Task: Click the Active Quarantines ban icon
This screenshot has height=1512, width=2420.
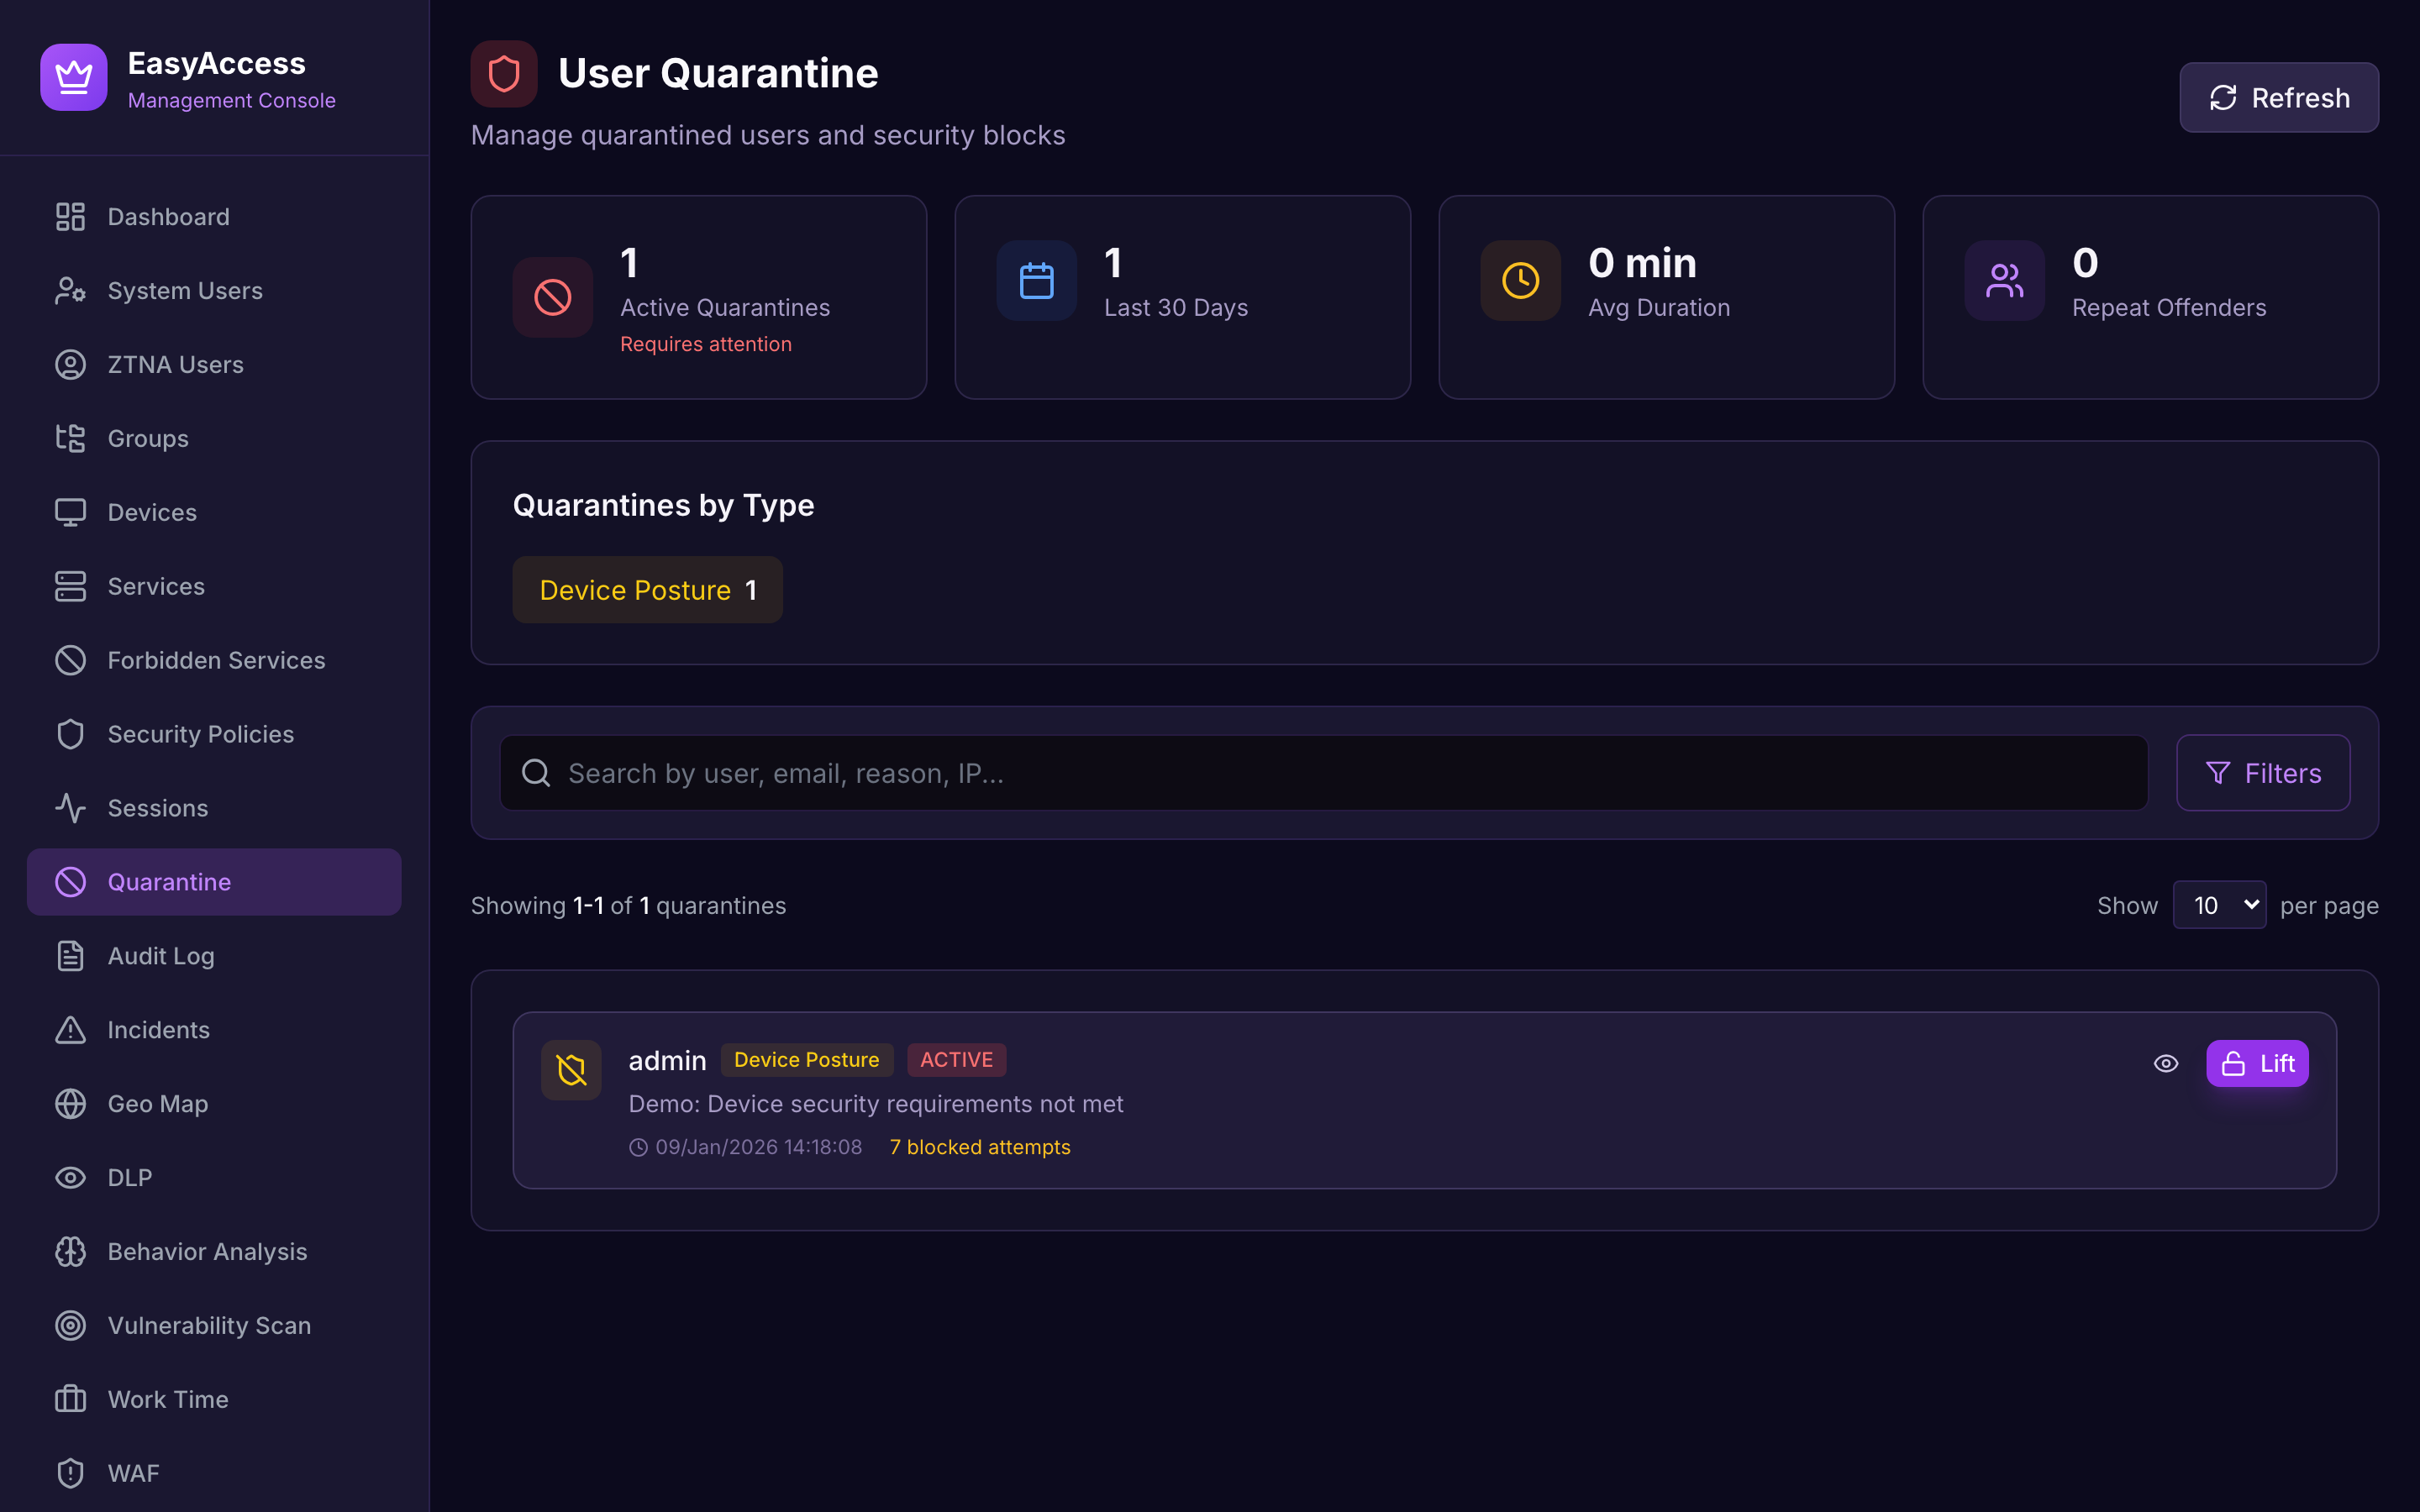Action: click(x=552, y=297)
